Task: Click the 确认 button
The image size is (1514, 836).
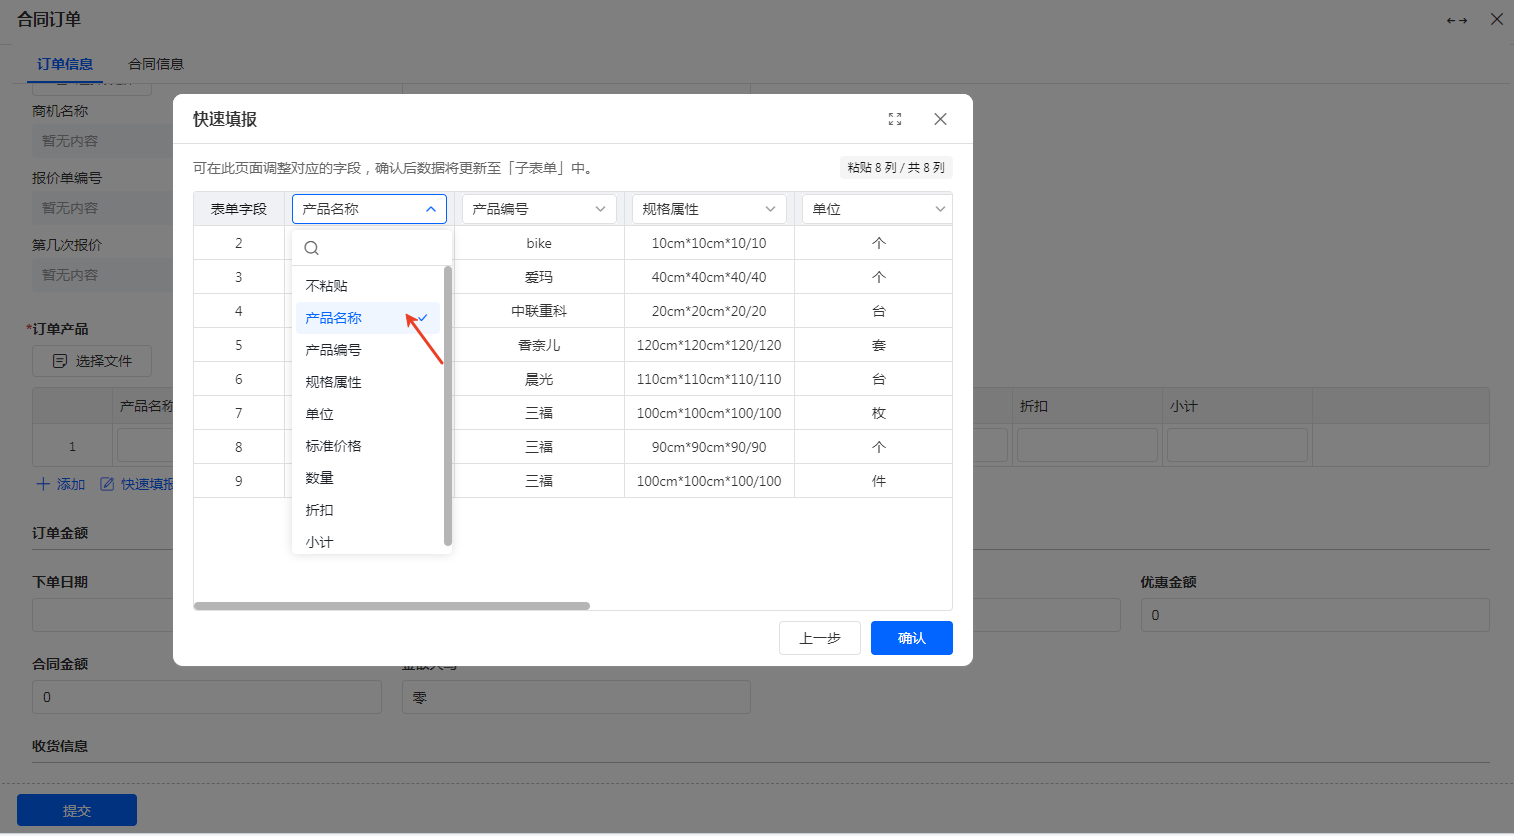Action: click(911, 638)
